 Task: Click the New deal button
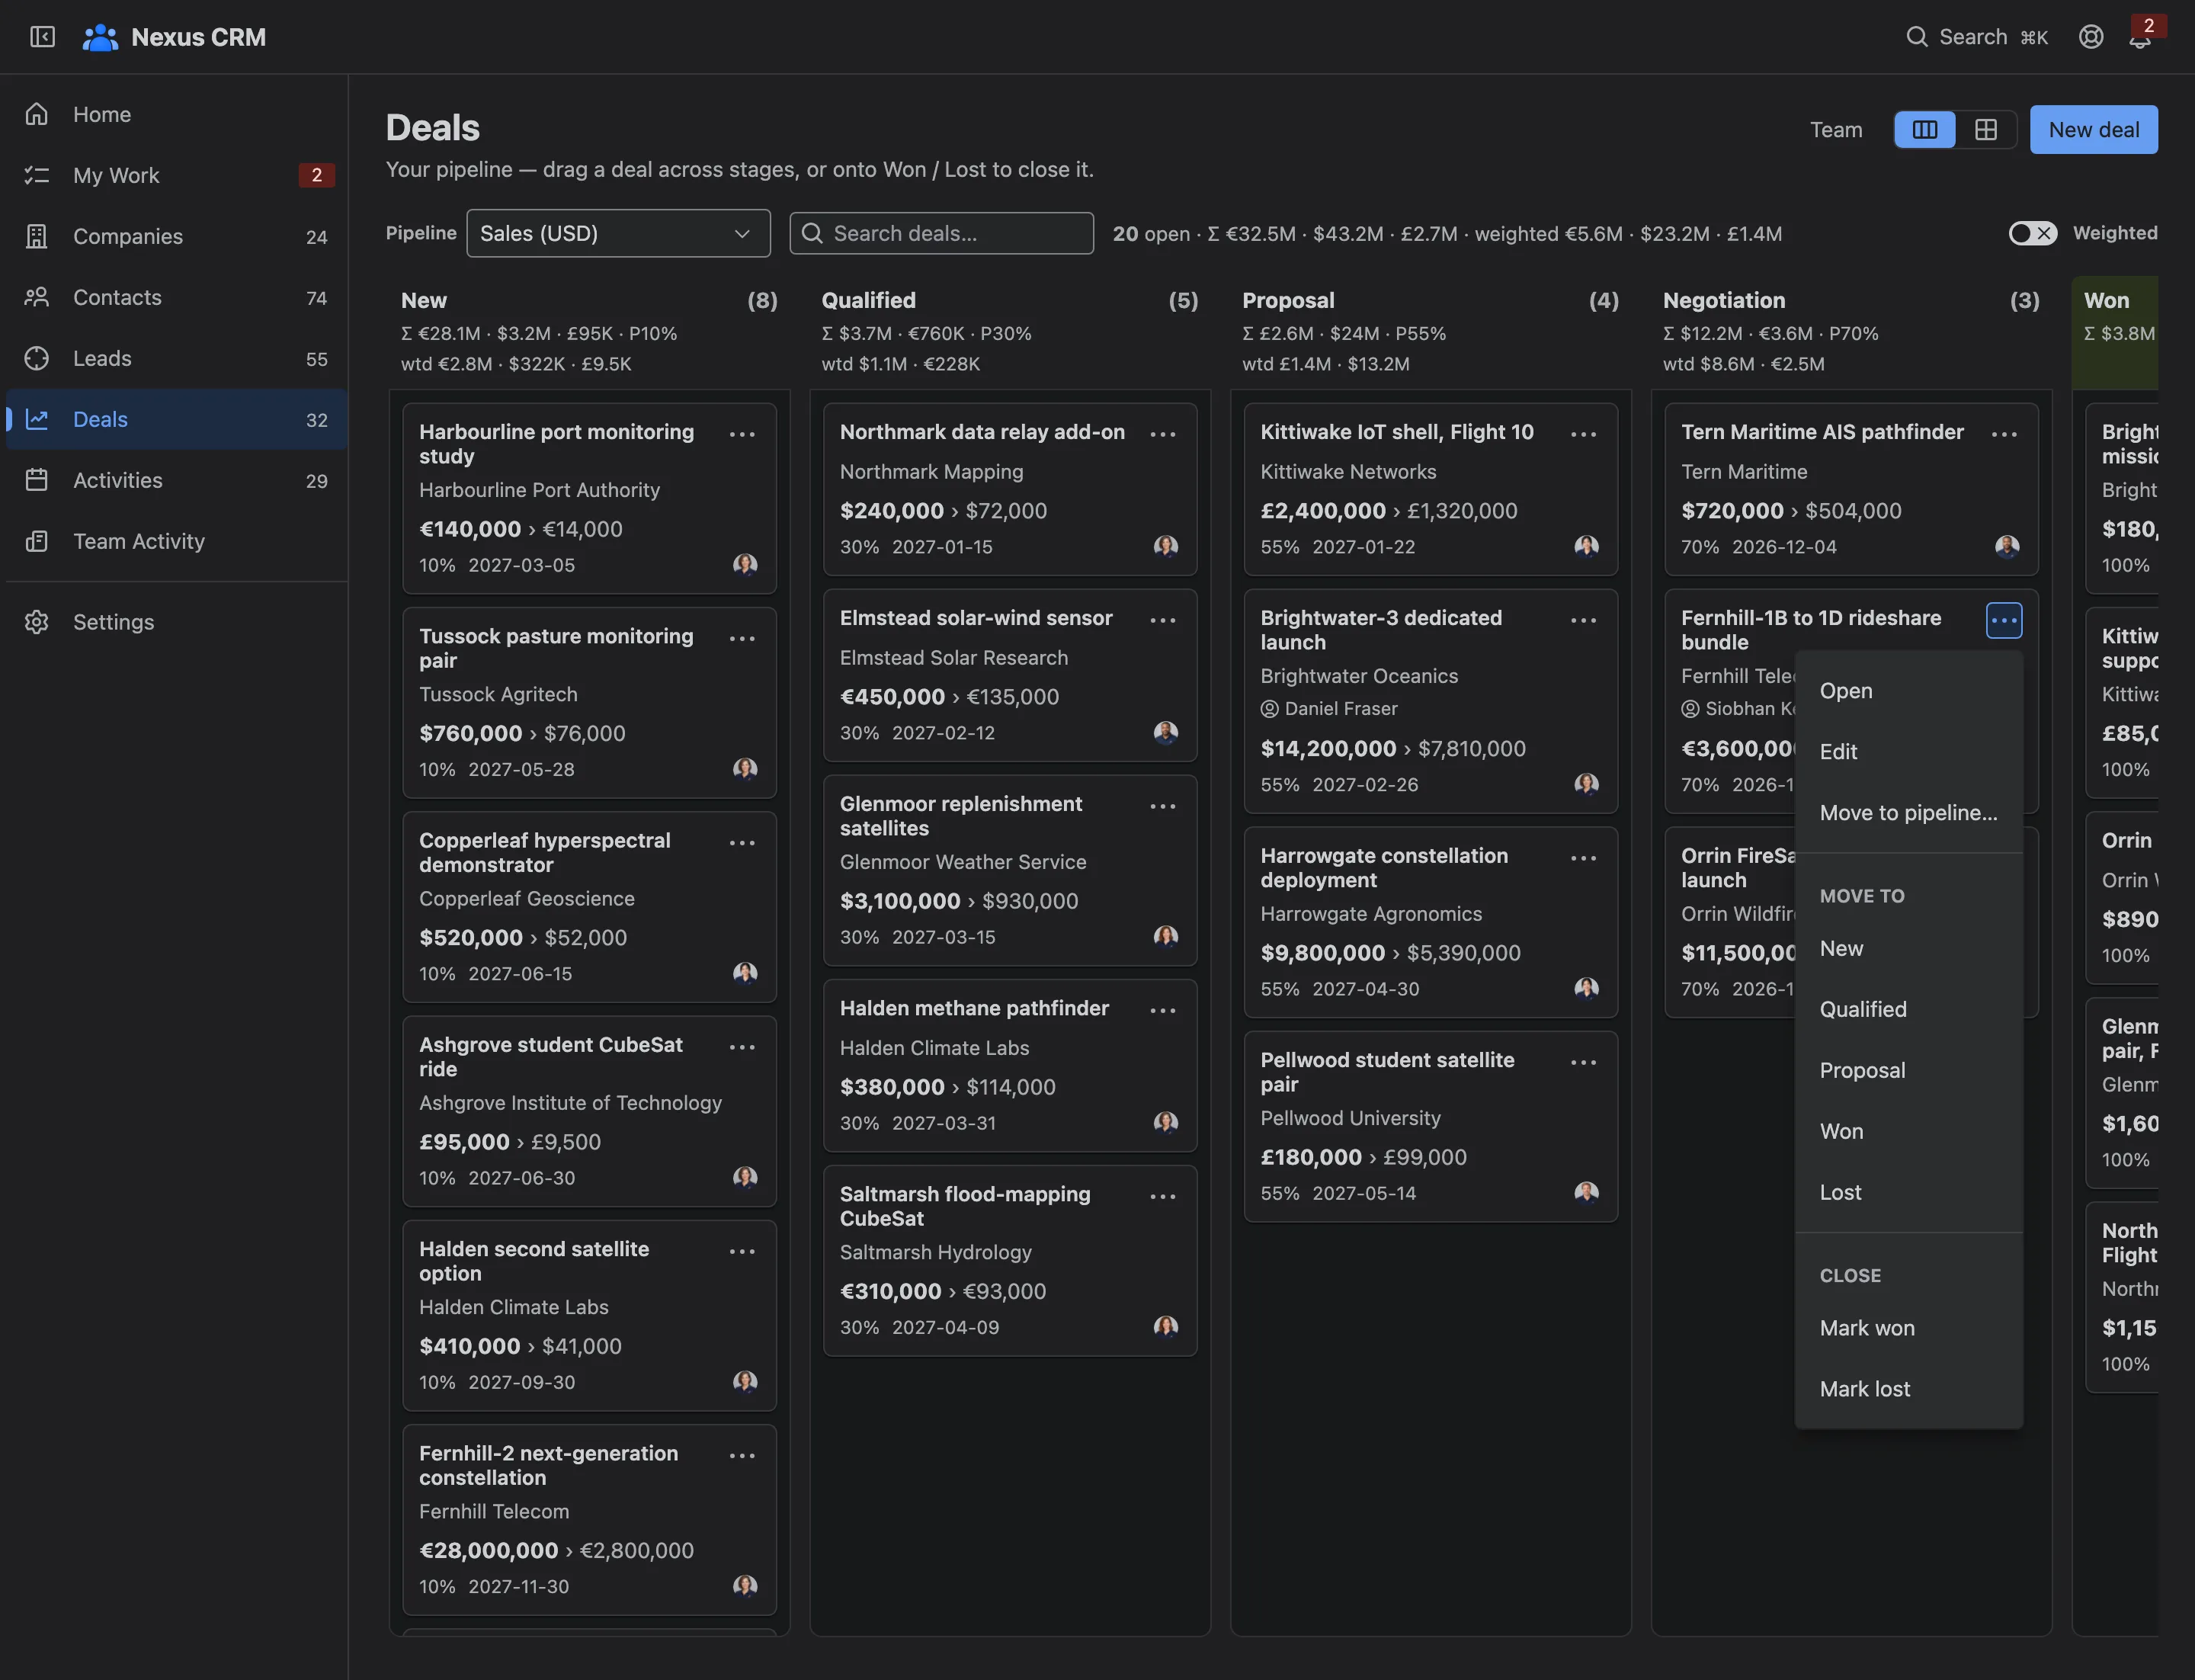[2094, 129]
